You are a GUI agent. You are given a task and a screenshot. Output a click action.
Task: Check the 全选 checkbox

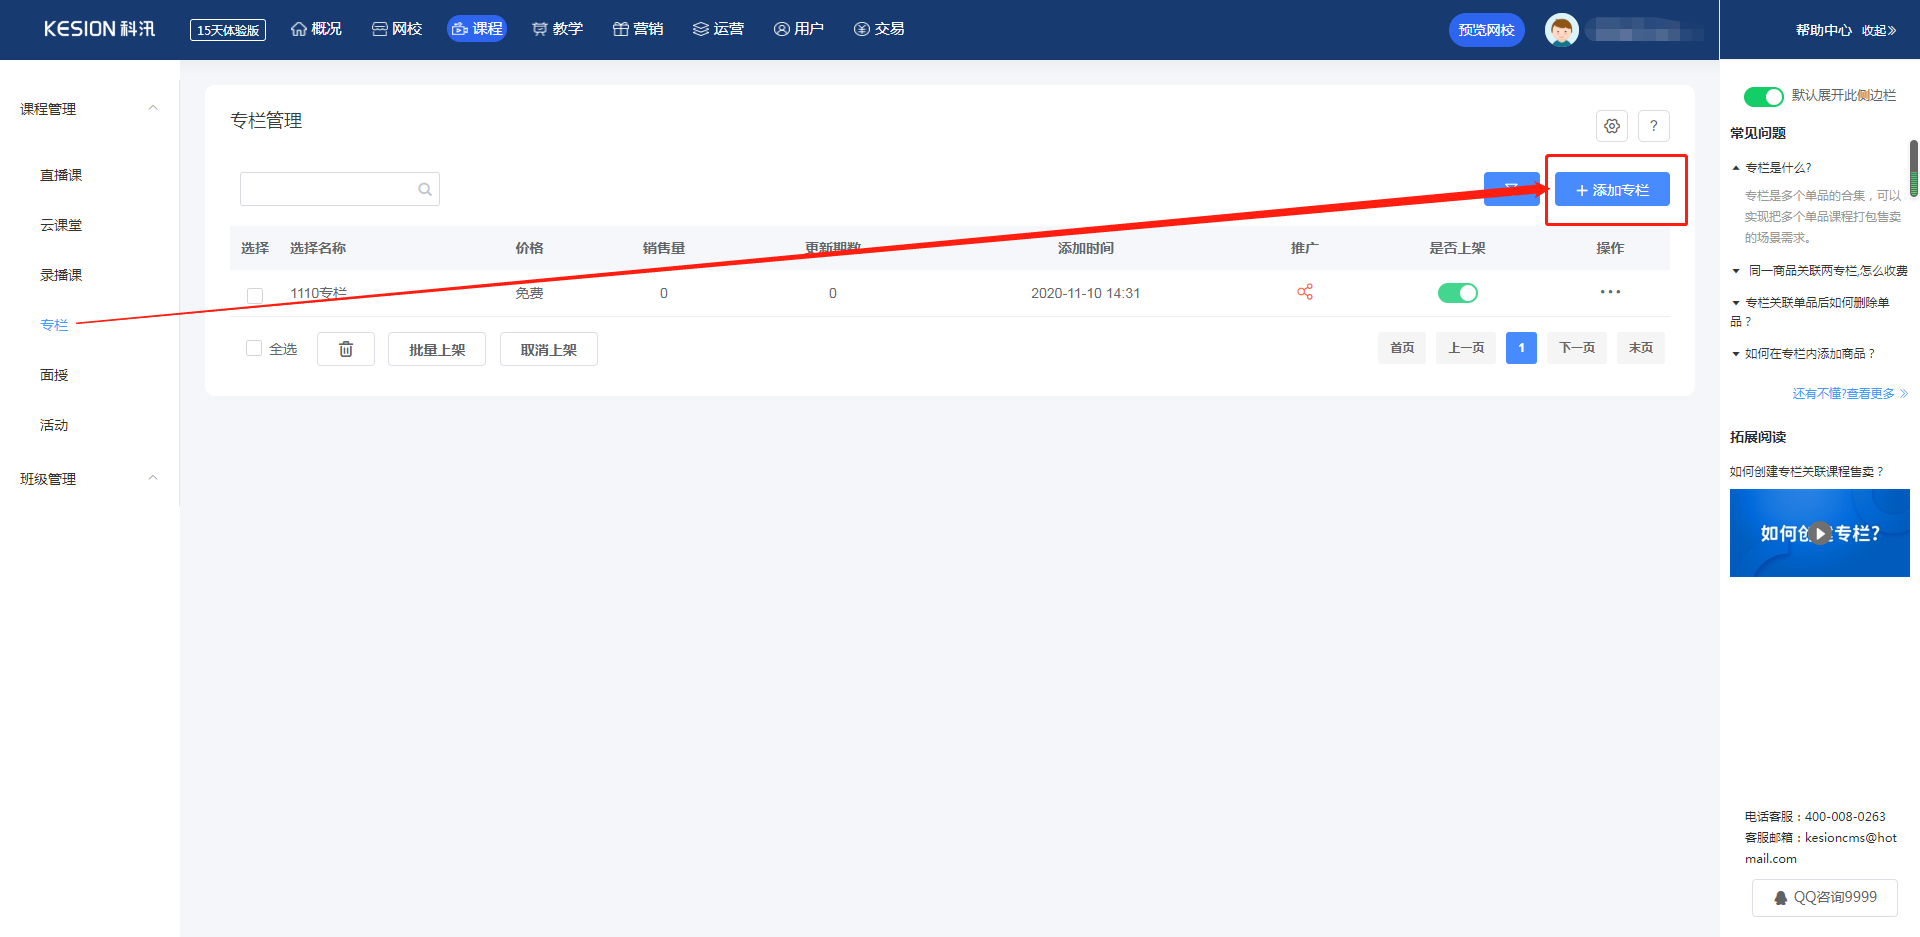pyautogui.click(x=254, y=348)
